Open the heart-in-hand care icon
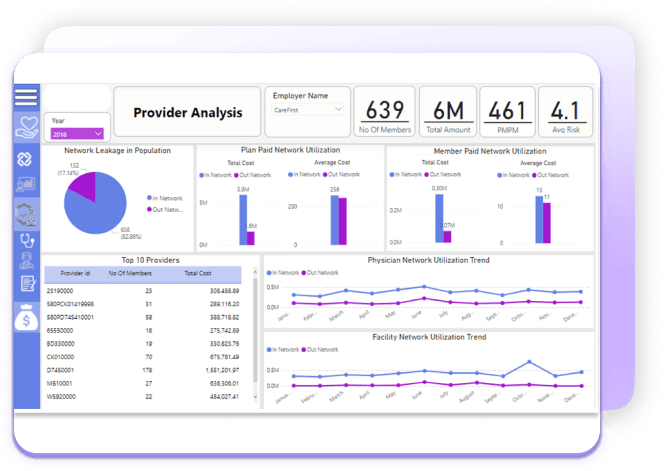 26,128
